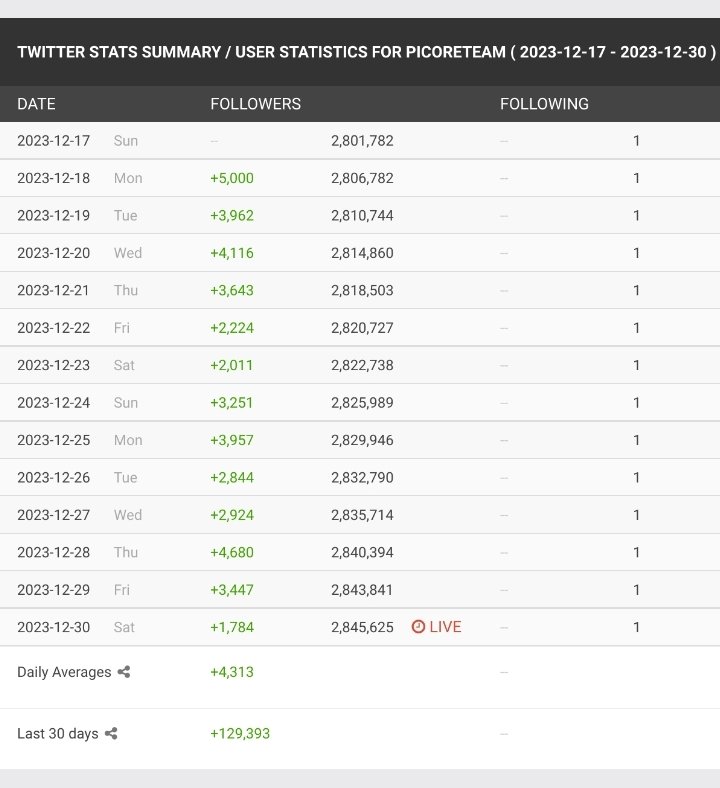
Task: Click follower gain +2,924
Action: coord(232,515)
